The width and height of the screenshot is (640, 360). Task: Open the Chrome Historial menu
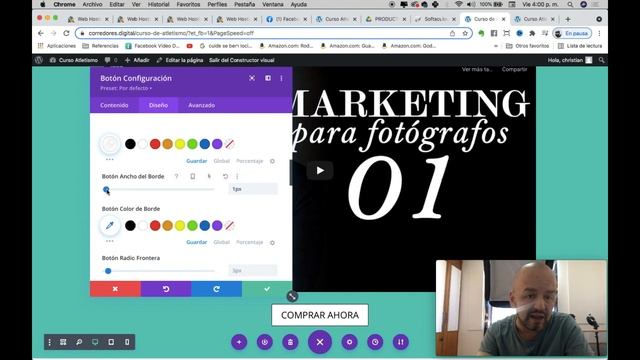point(158,4)
